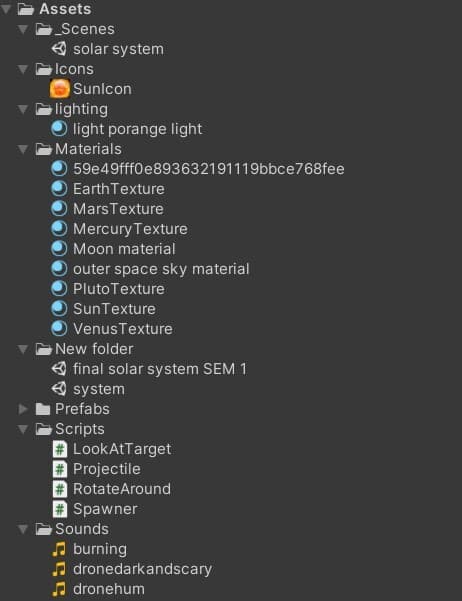462x601 pixels.
Task: Select the solar system scene name
Action: click(x=118, y=49)
